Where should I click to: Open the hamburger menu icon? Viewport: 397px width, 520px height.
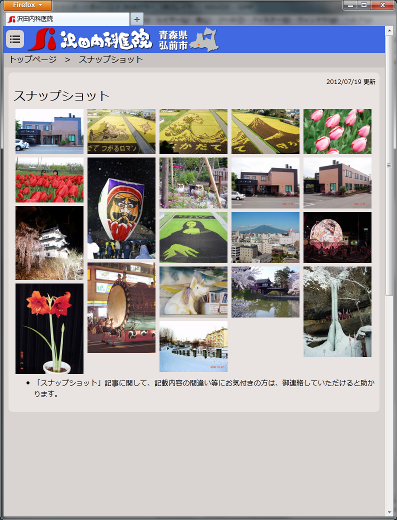point(15,39)
